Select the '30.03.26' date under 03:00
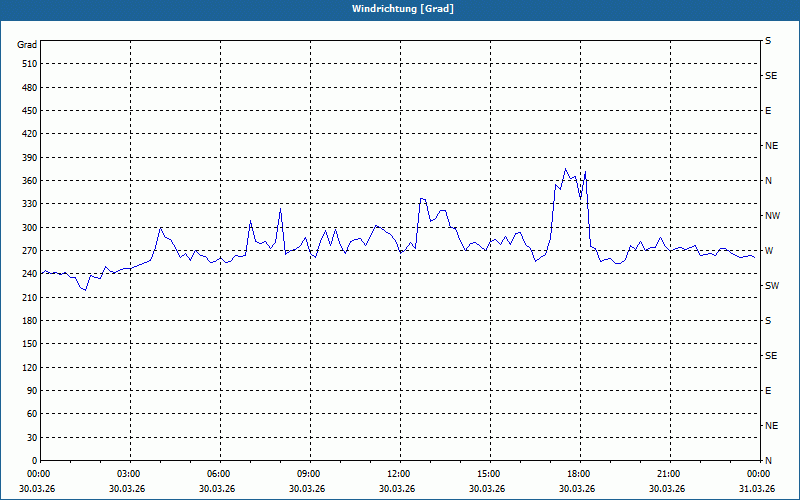This screenshot has height=500, width=800. click(x=127, y=488)
